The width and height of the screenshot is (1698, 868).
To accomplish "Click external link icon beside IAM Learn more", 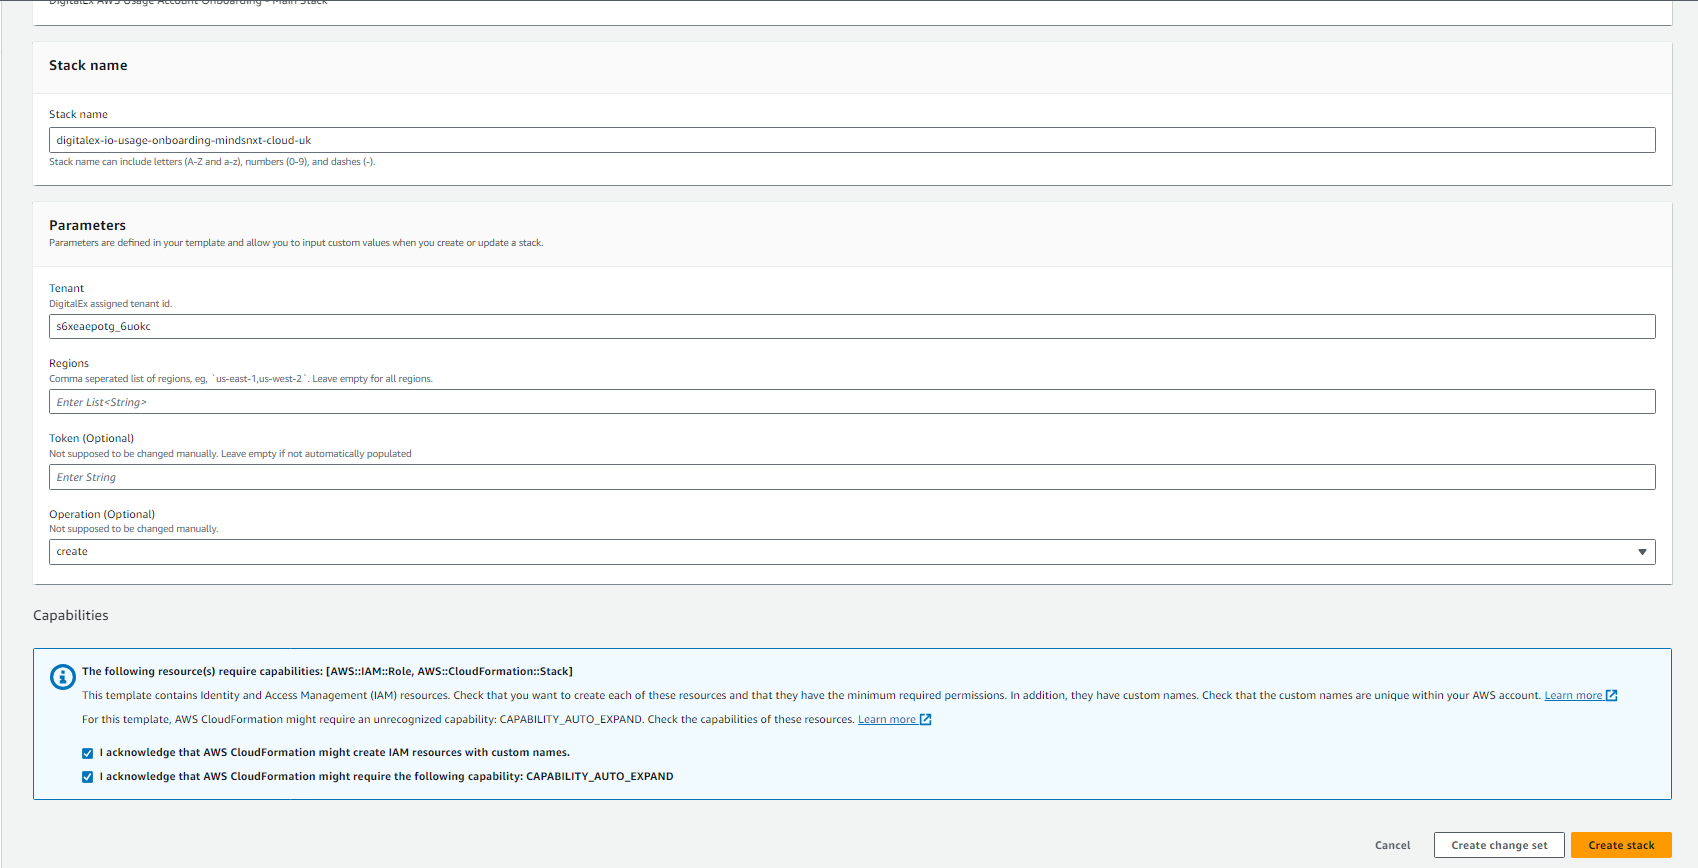I will coord(1611,696).
